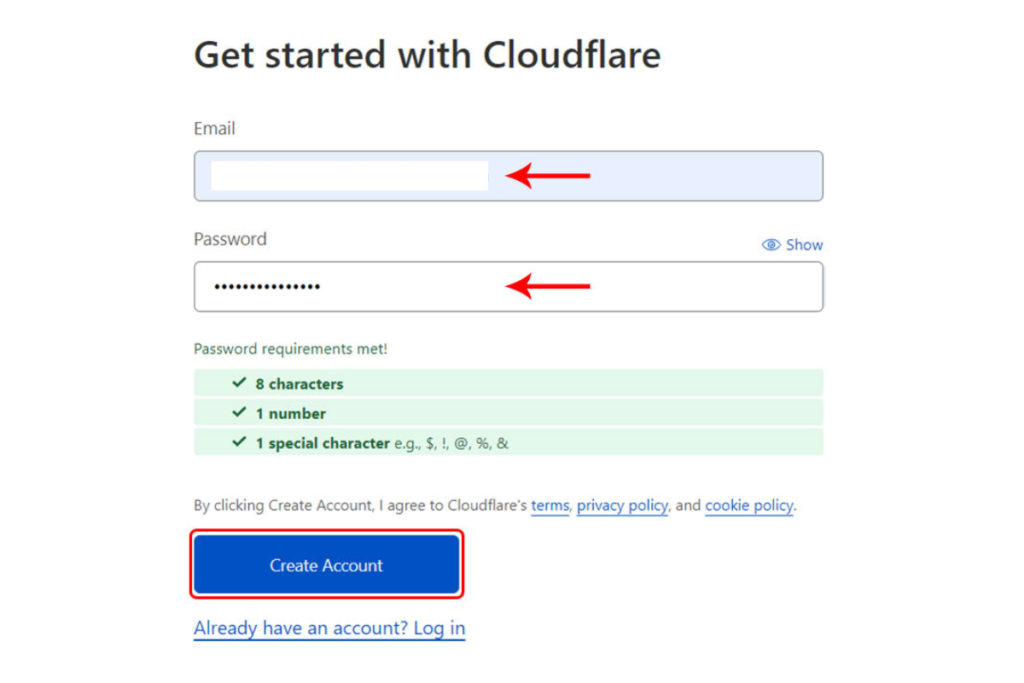Open the cookie policy link
Screen dimensions: 1024x683
click(x=749, y=505)
